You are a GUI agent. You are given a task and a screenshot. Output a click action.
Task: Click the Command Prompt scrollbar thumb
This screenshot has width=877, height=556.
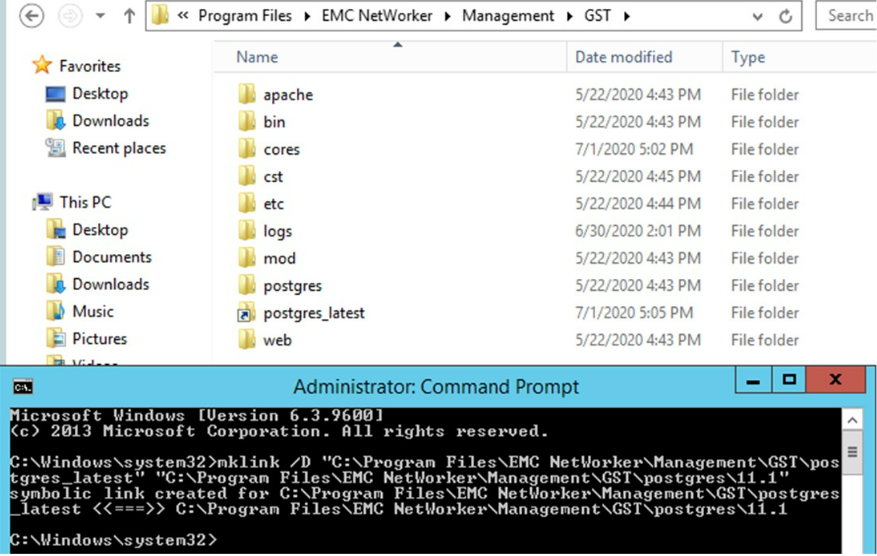[852, 452]
